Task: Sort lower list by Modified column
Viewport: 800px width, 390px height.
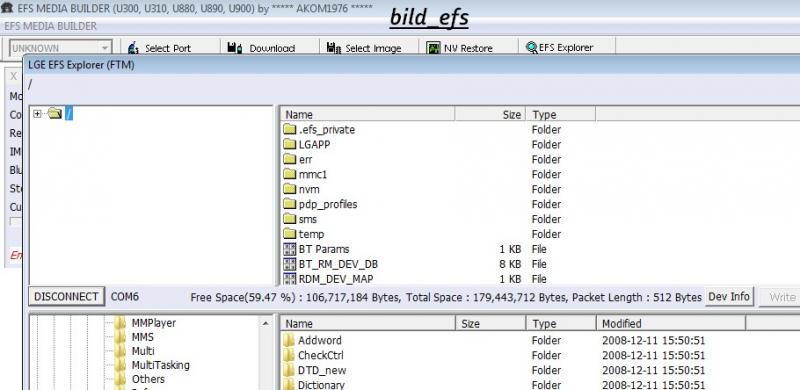Action: (671, 324)
